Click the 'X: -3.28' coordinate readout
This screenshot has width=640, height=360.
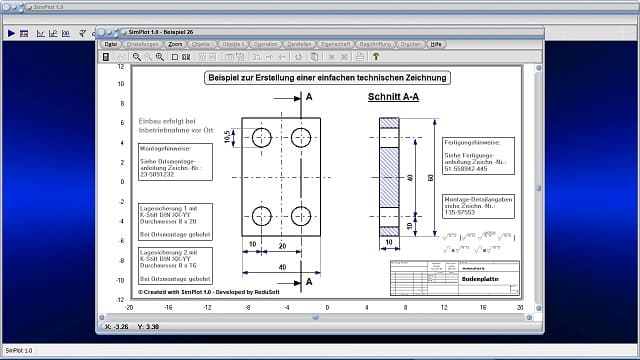[117, 327]
